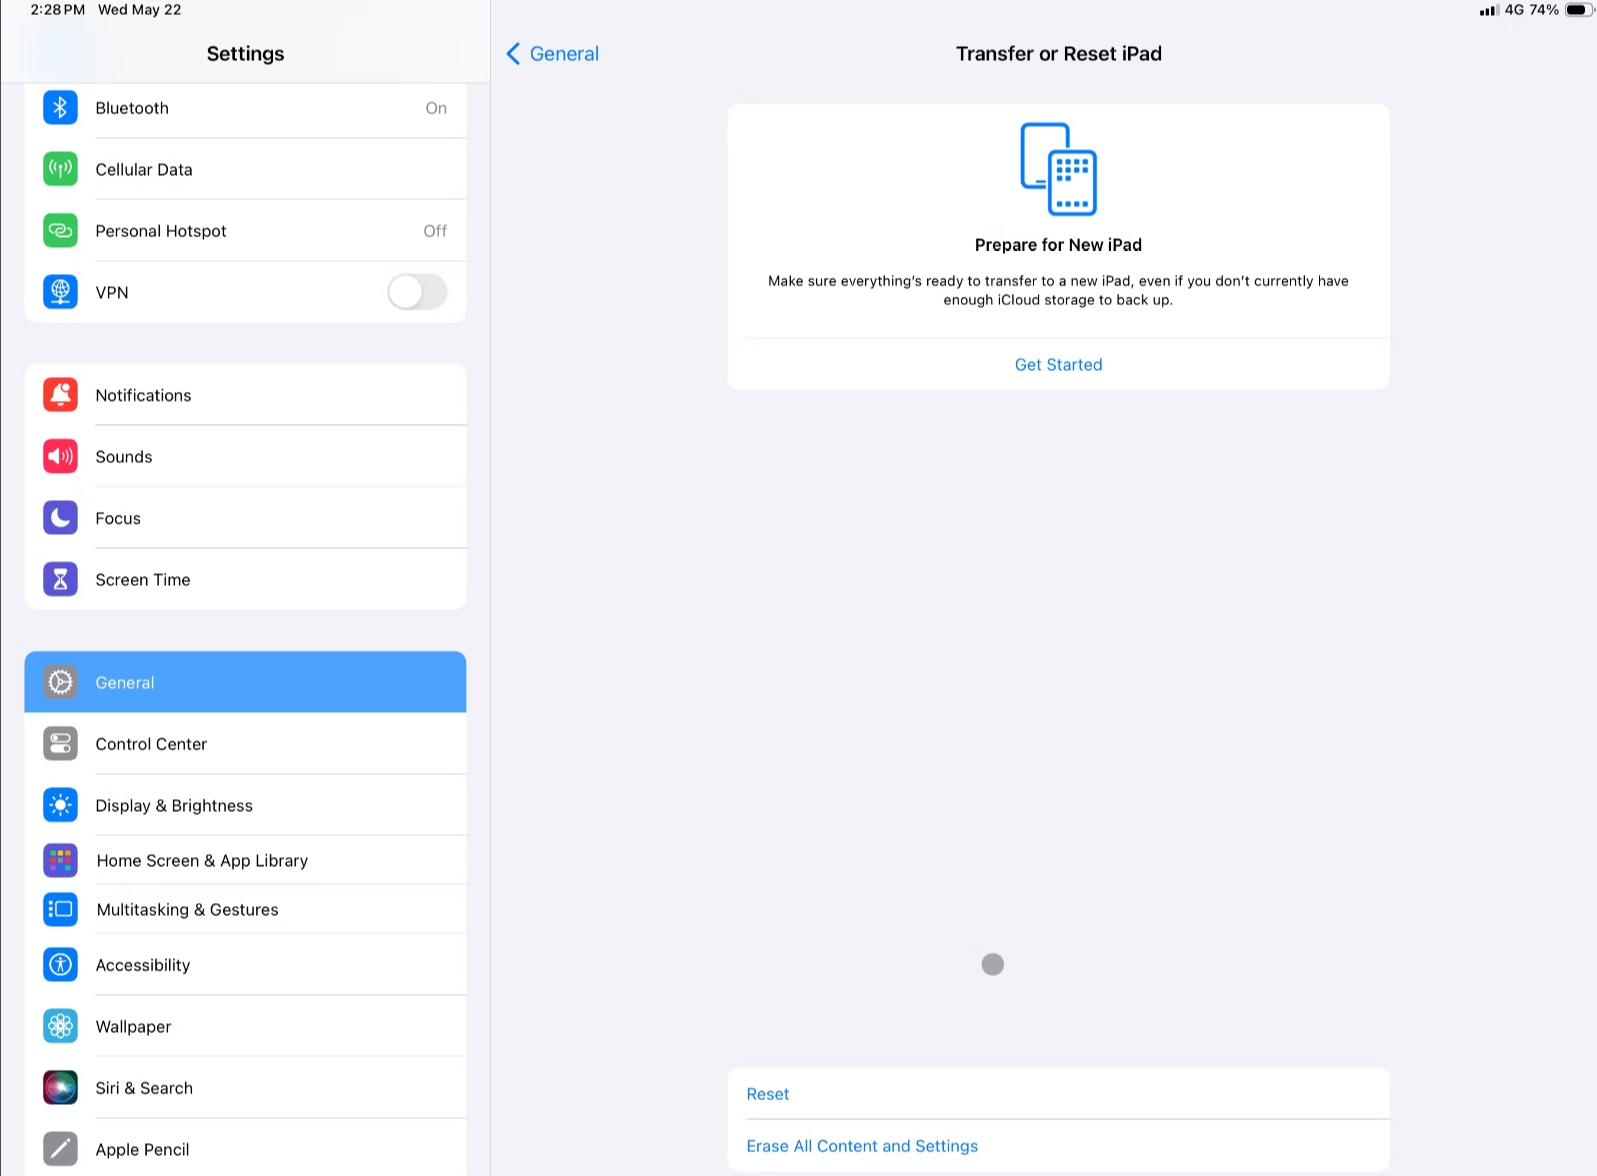The width and height of the screenshot is (1597, 1176).
Task: Tap the 'Wed May 22' date in status bar
Action: [140, 10]
